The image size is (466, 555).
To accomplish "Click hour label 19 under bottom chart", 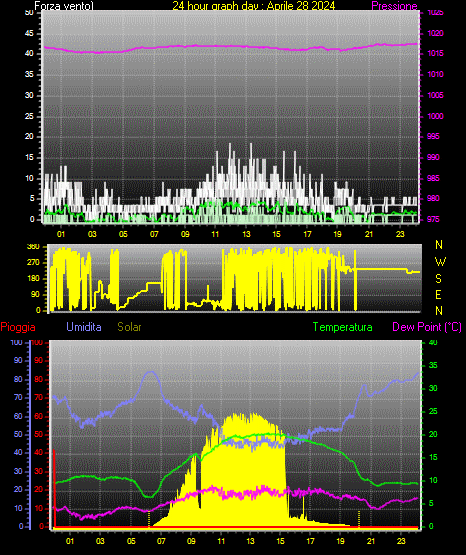I will pos(340,541).
